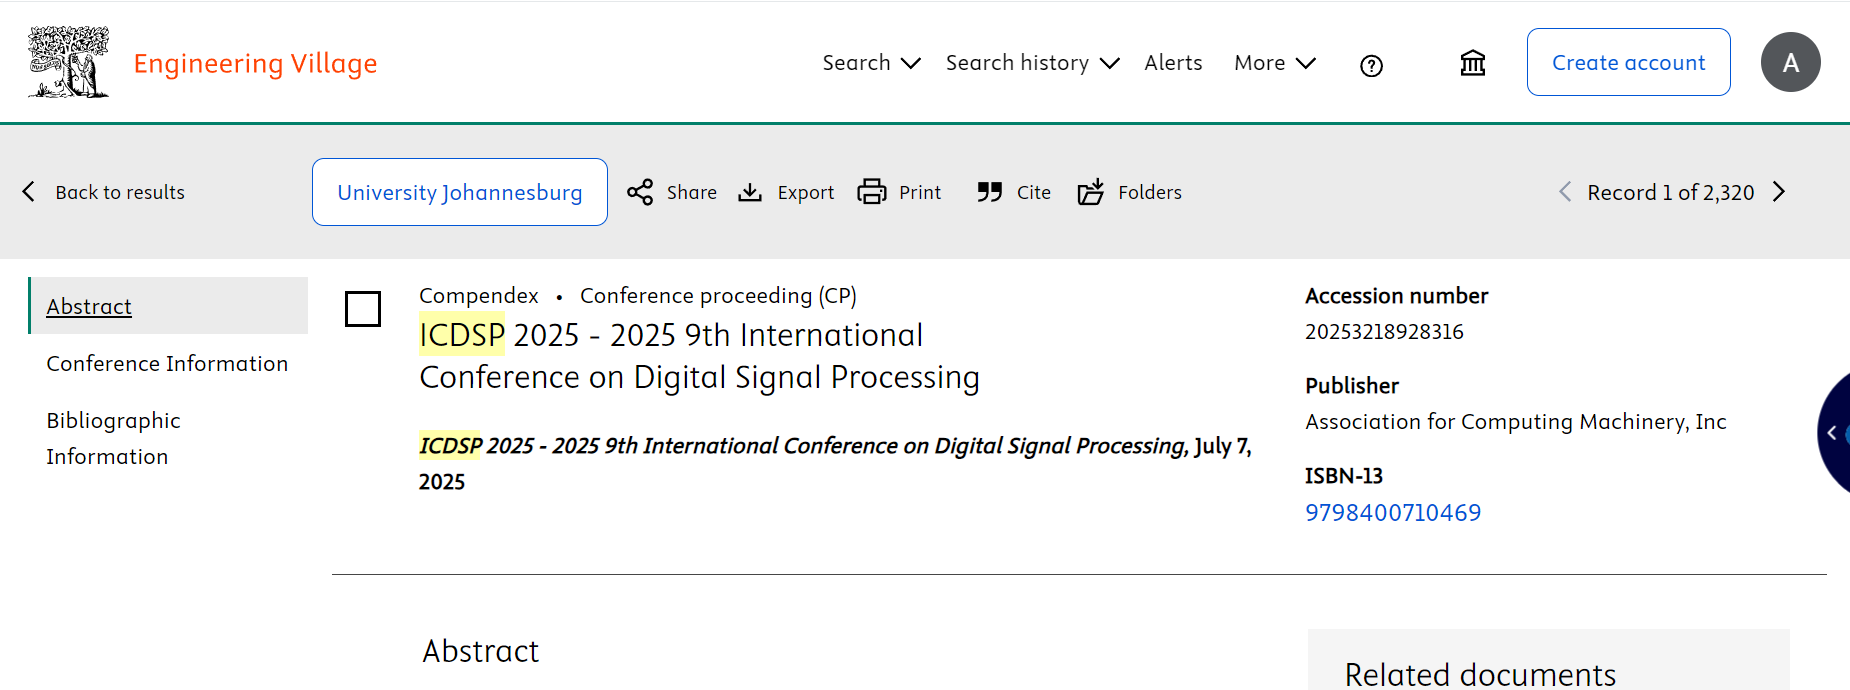Click the Cite quotation icon
1850x690 pixels.
990,192
